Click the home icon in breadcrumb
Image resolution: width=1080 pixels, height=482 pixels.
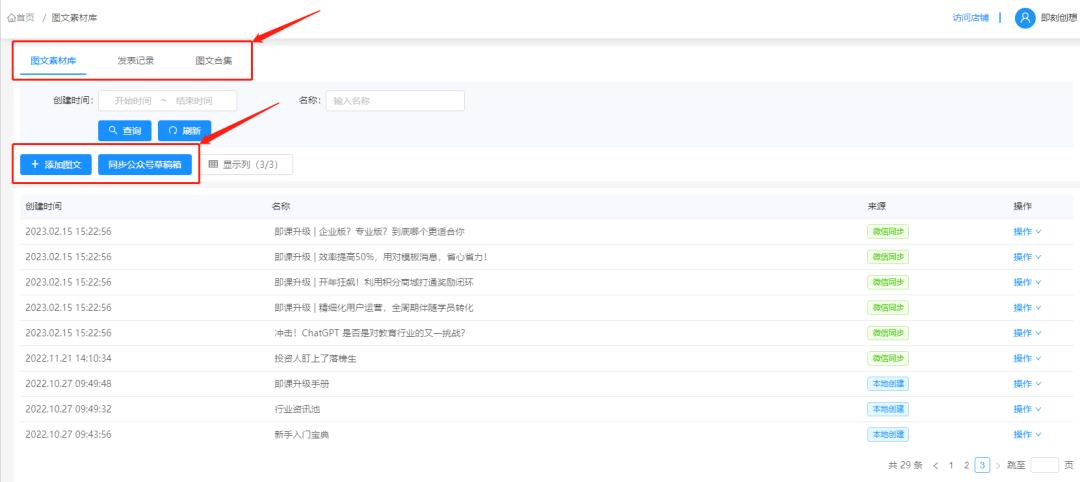pyautogui.click(x=11, y=18)
